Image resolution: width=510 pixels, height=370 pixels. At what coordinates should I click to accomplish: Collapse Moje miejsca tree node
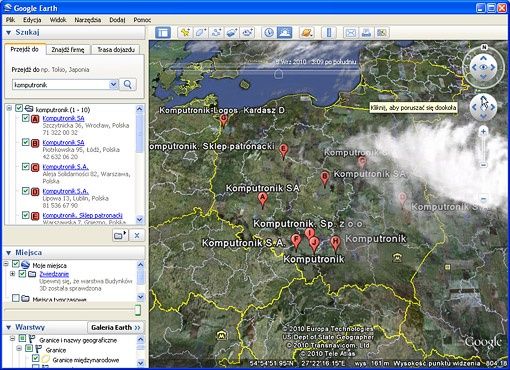click(x=6, y=264)
